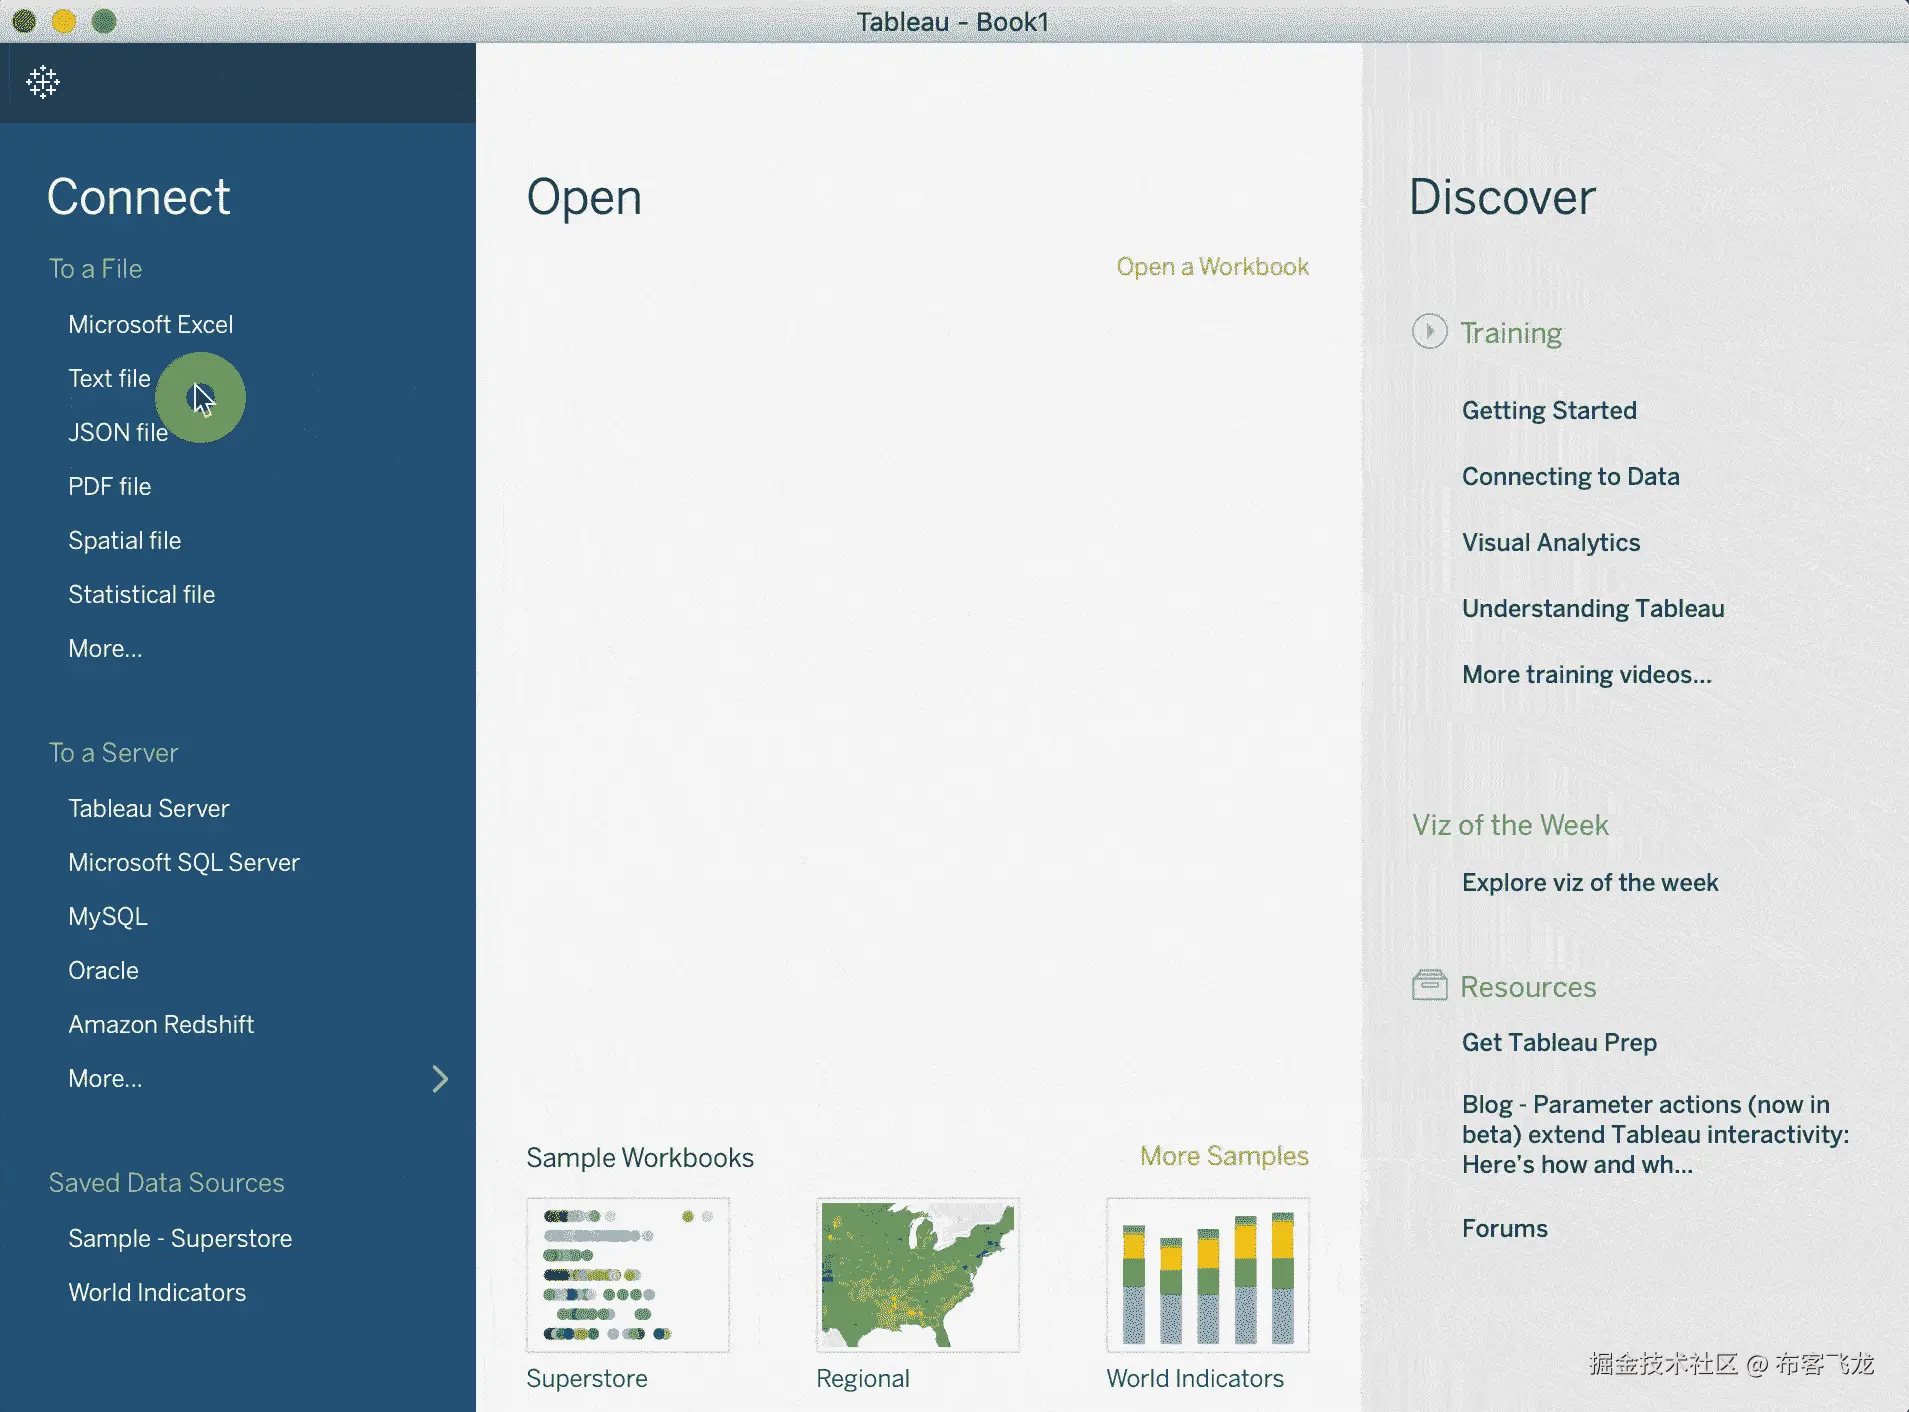Open the World Indicators workbook thumbnail
Viewport: 1909px width, 1412px height.
(1208, 1275)
